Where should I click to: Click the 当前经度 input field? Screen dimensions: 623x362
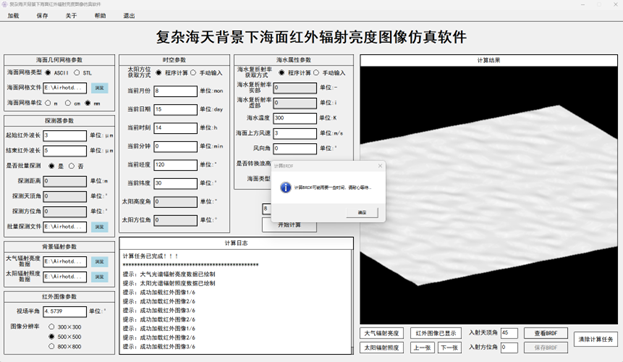click(176, 165)
